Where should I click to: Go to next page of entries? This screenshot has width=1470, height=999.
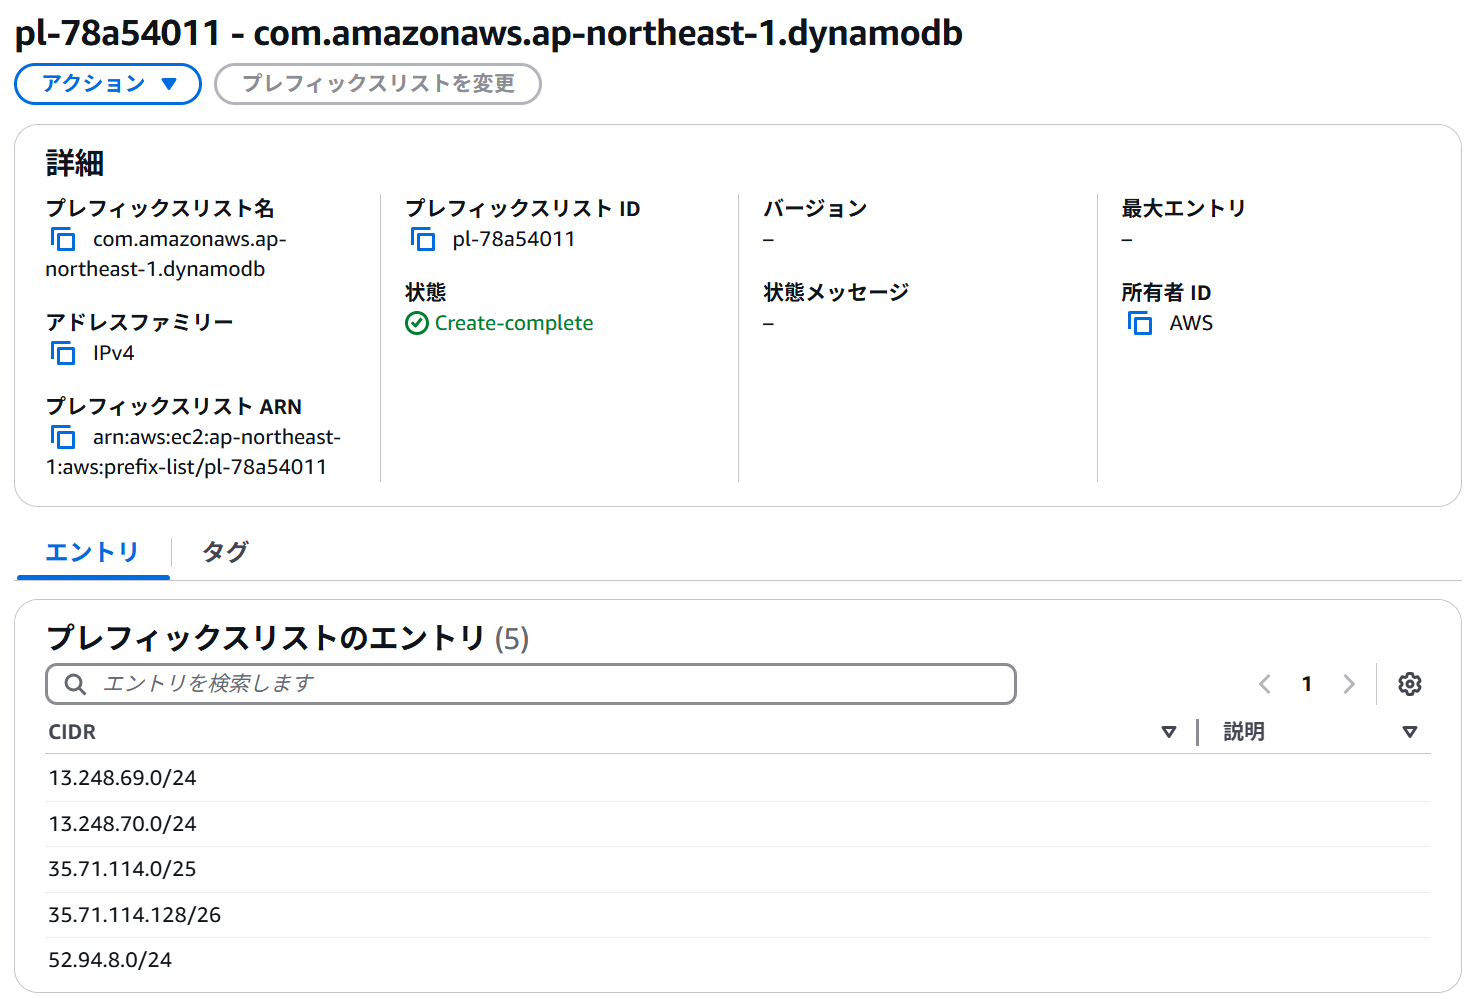(1349, 684)
